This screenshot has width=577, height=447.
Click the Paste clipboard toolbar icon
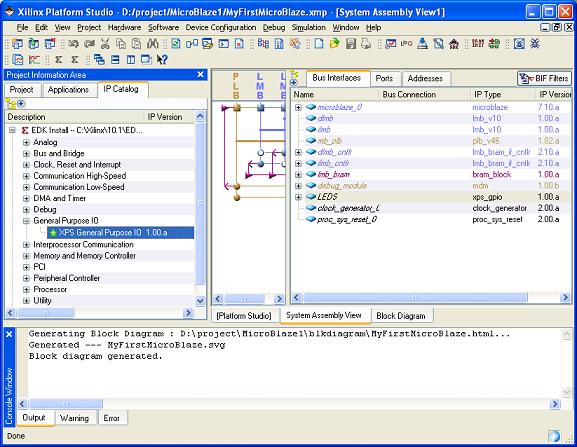pyautogui.click(x=137, y=44)
